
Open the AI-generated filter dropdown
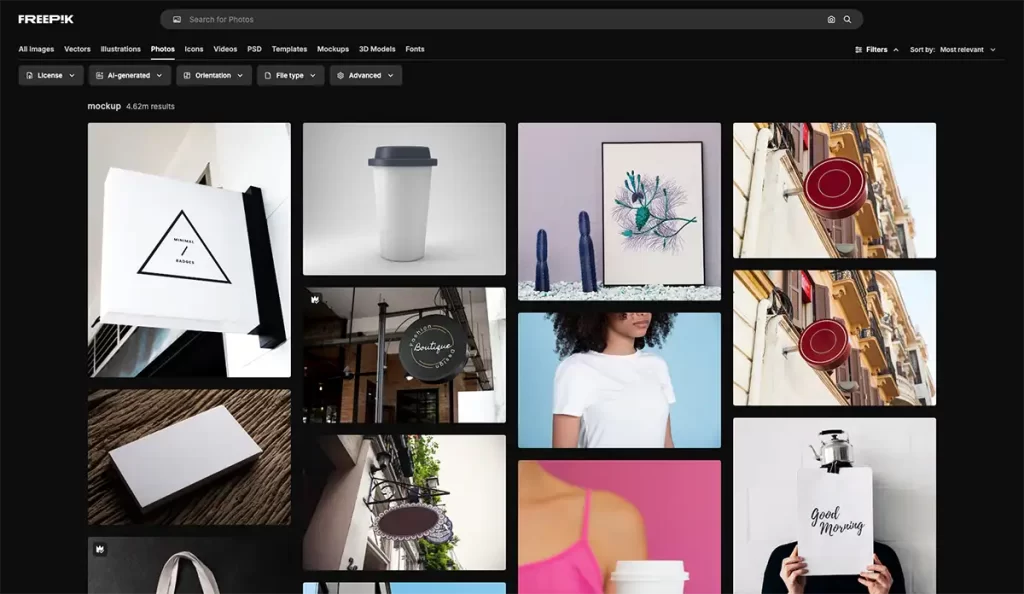[129, 75]
